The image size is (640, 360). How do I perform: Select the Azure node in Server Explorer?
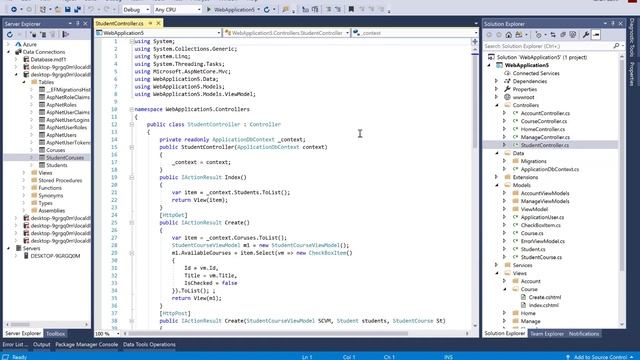(x=29, y=44)
